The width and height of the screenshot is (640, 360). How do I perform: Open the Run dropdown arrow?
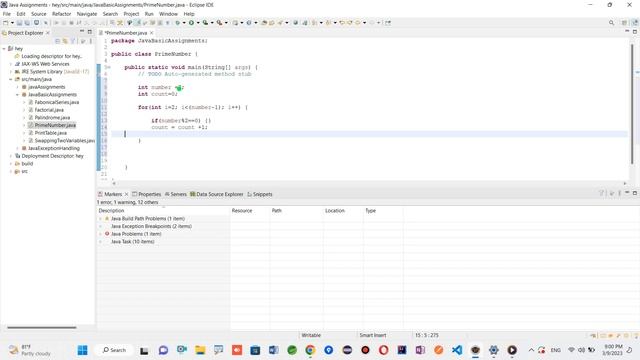pyautogui.click(x=198, y=23)
